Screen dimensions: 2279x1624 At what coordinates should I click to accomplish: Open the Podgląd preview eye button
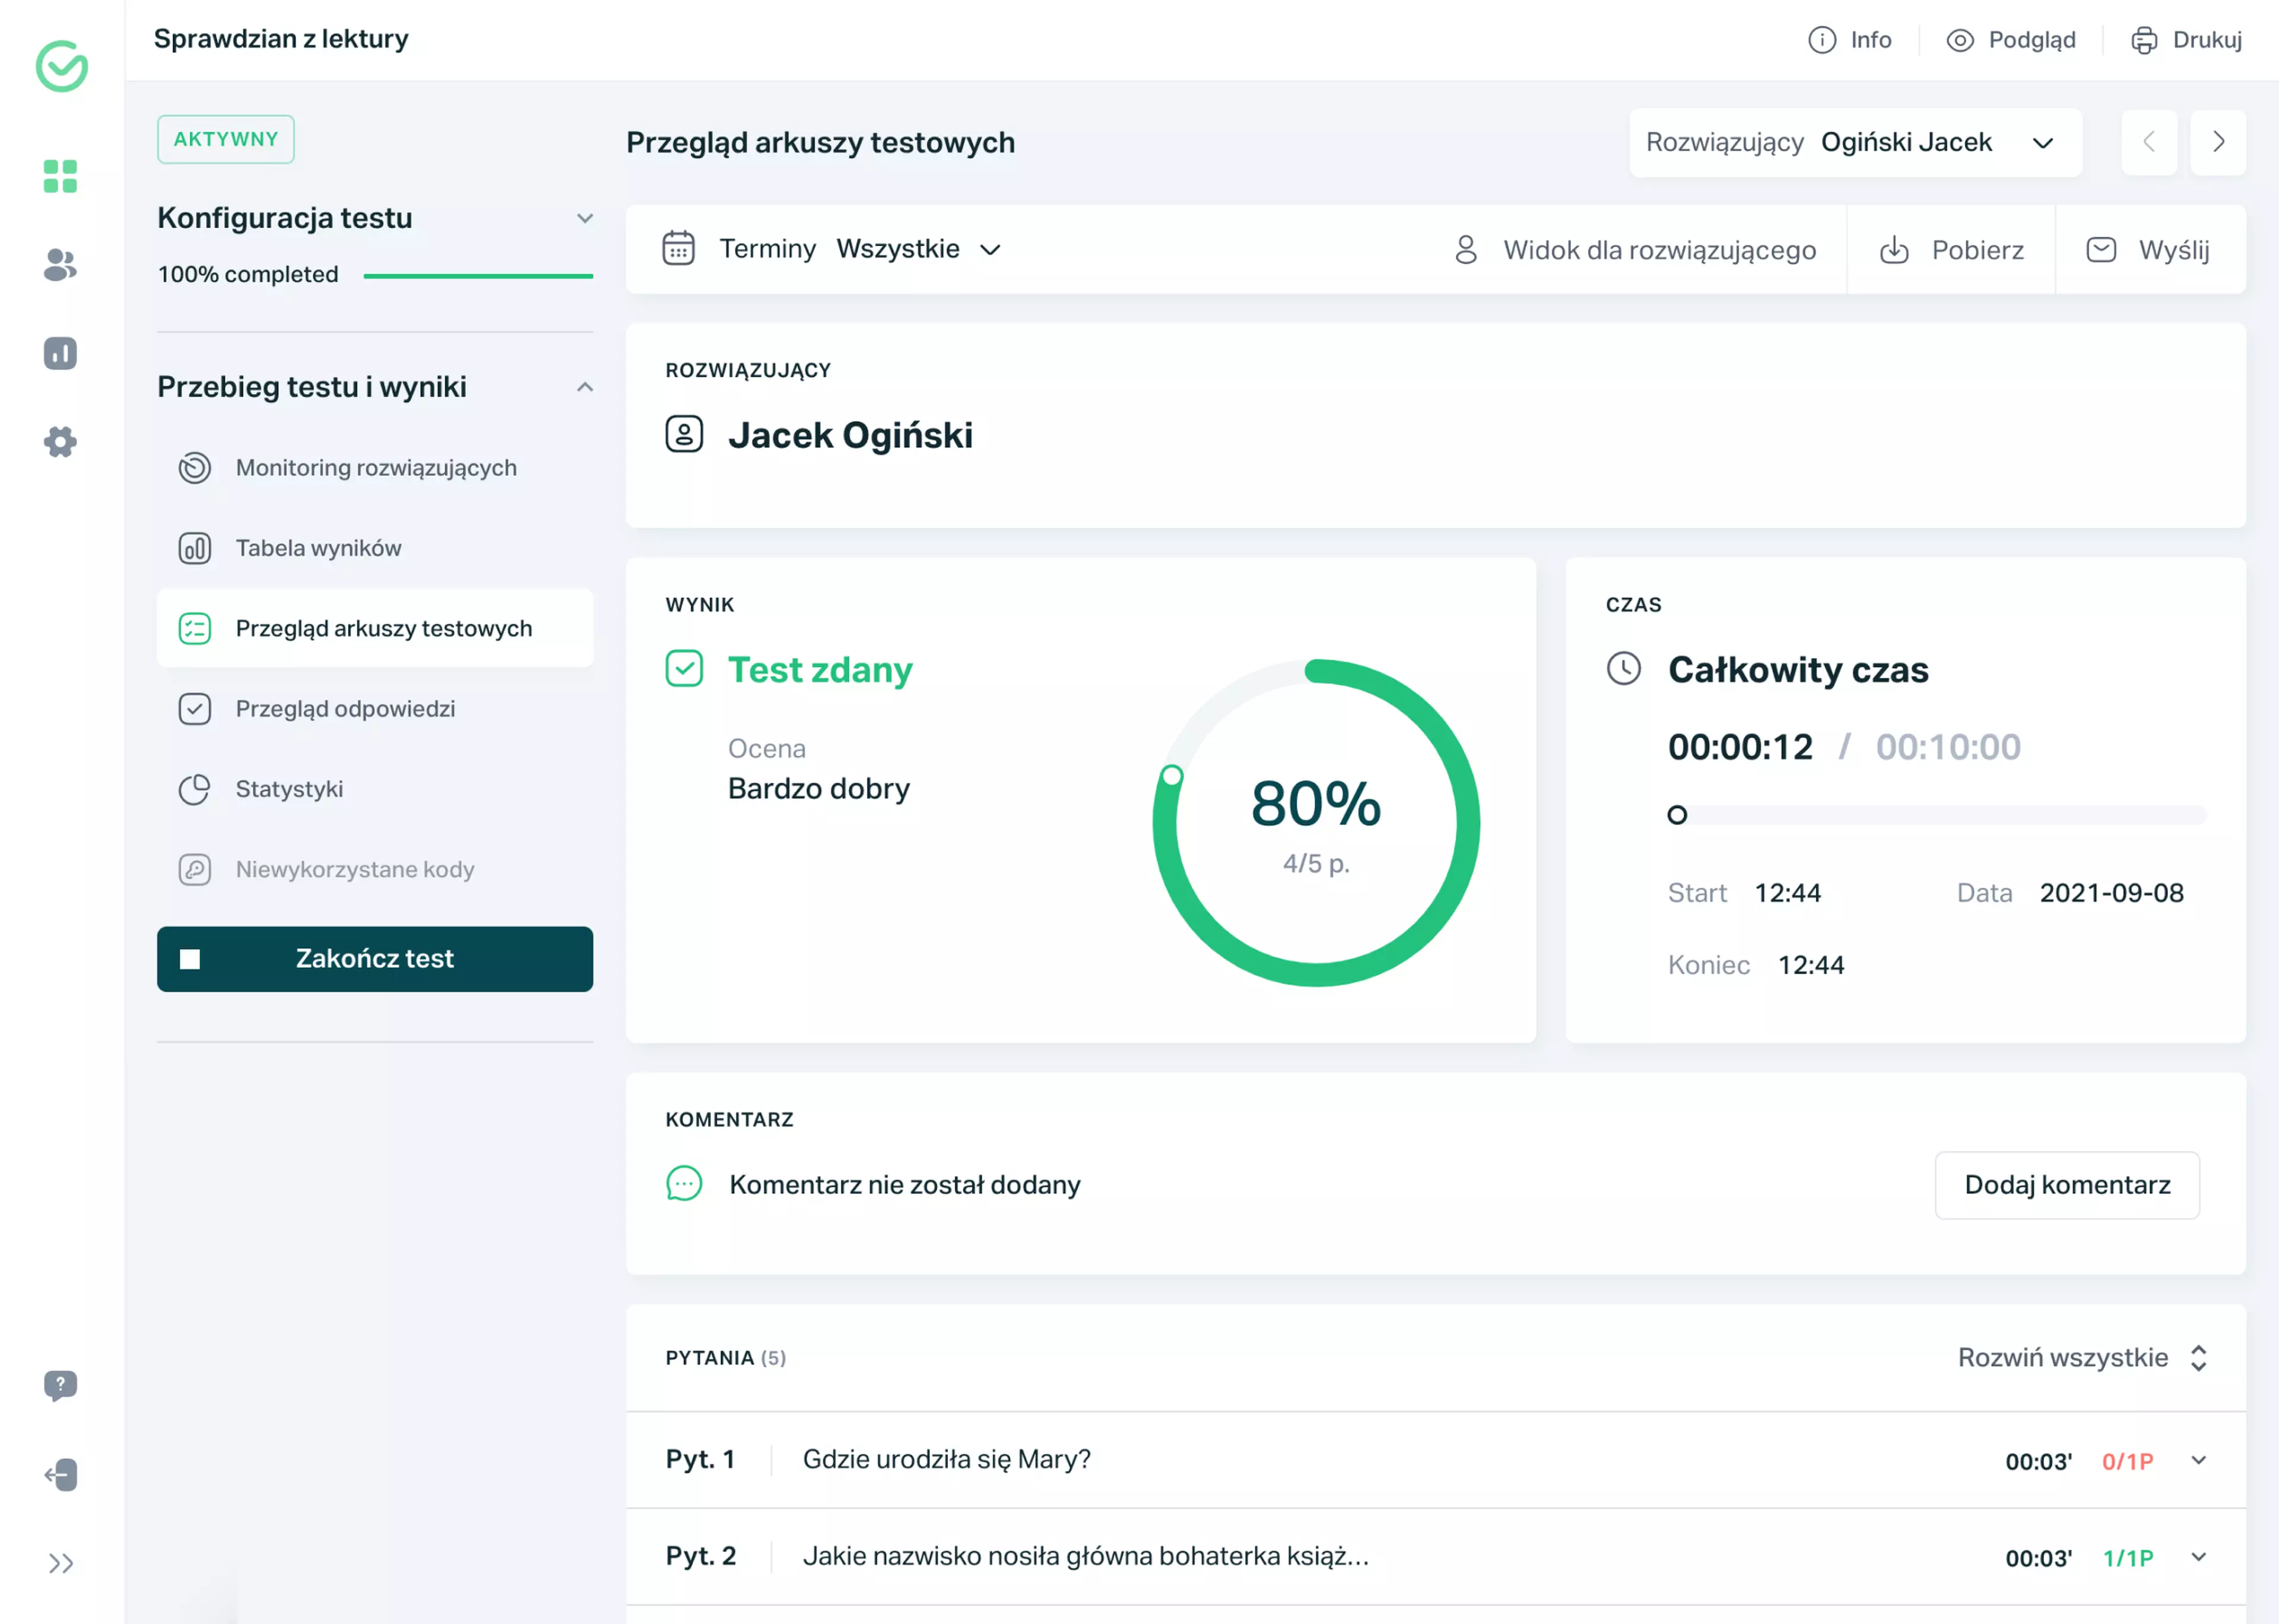pyautogui.click(x=2011, y=40)
